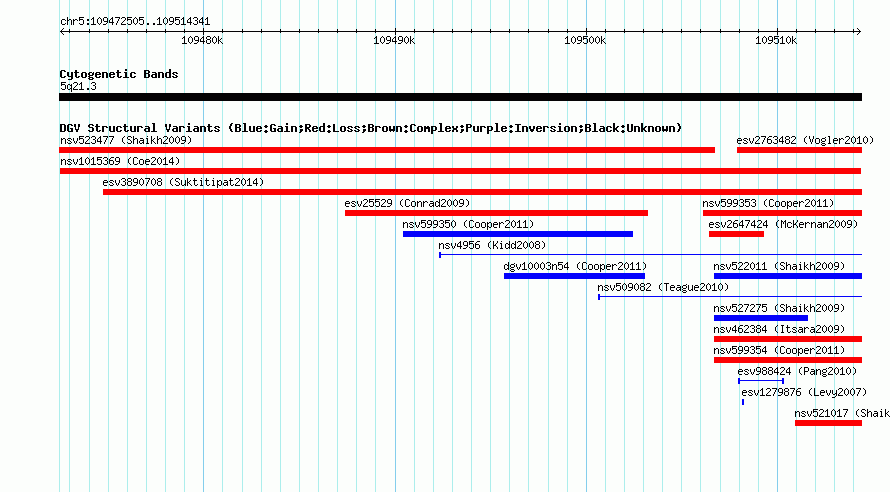
Task: Open the esv25529 (Conrad2009) label
Action: point(407,203)
